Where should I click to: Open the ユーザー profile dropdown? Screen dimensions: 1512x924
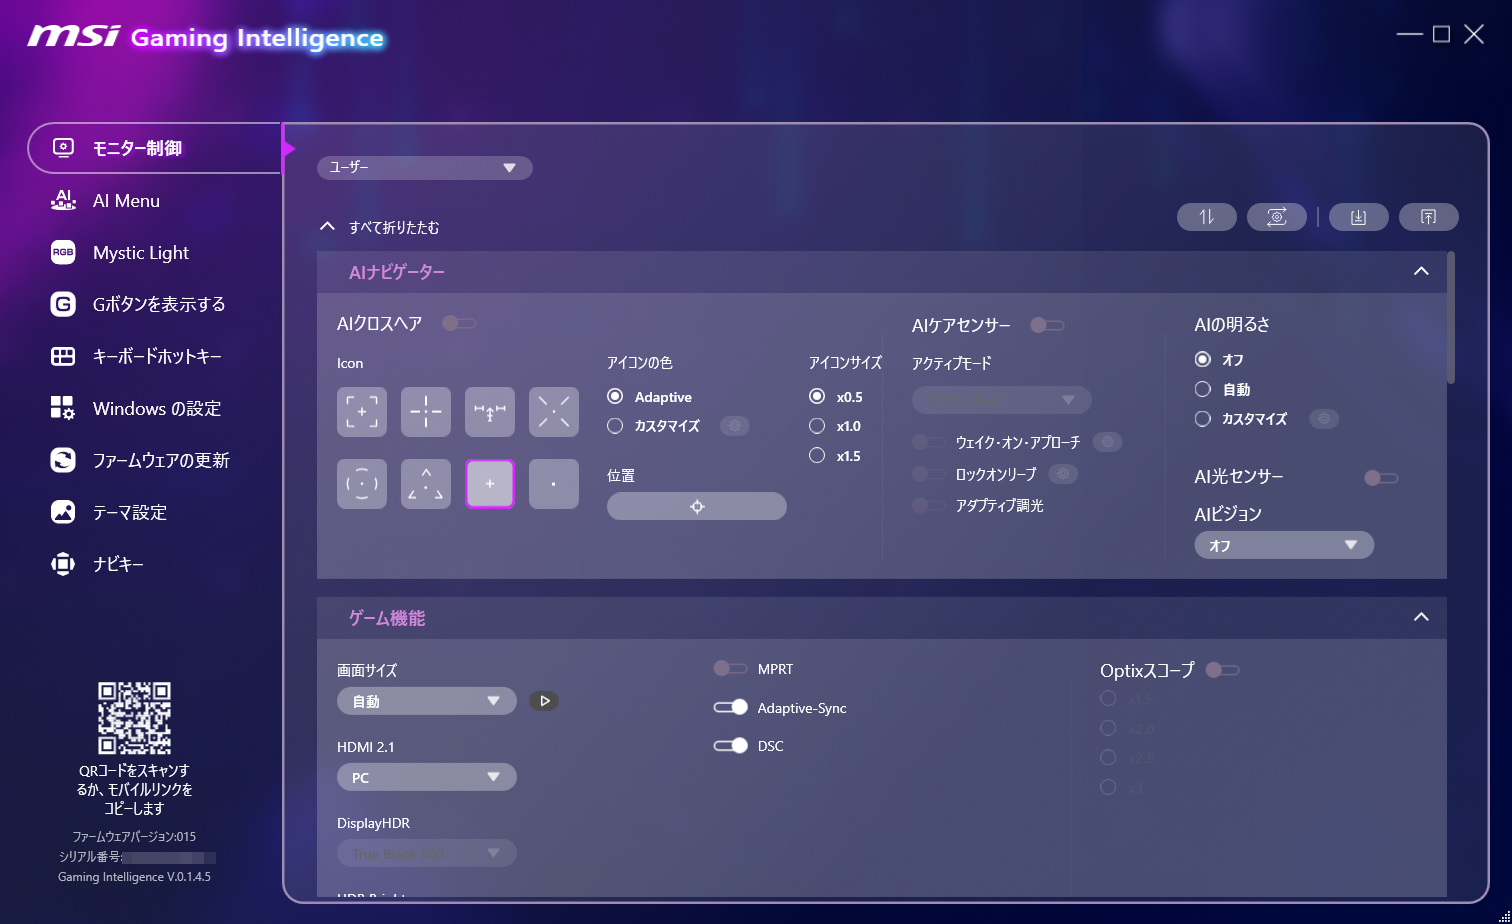pos(424,167)
